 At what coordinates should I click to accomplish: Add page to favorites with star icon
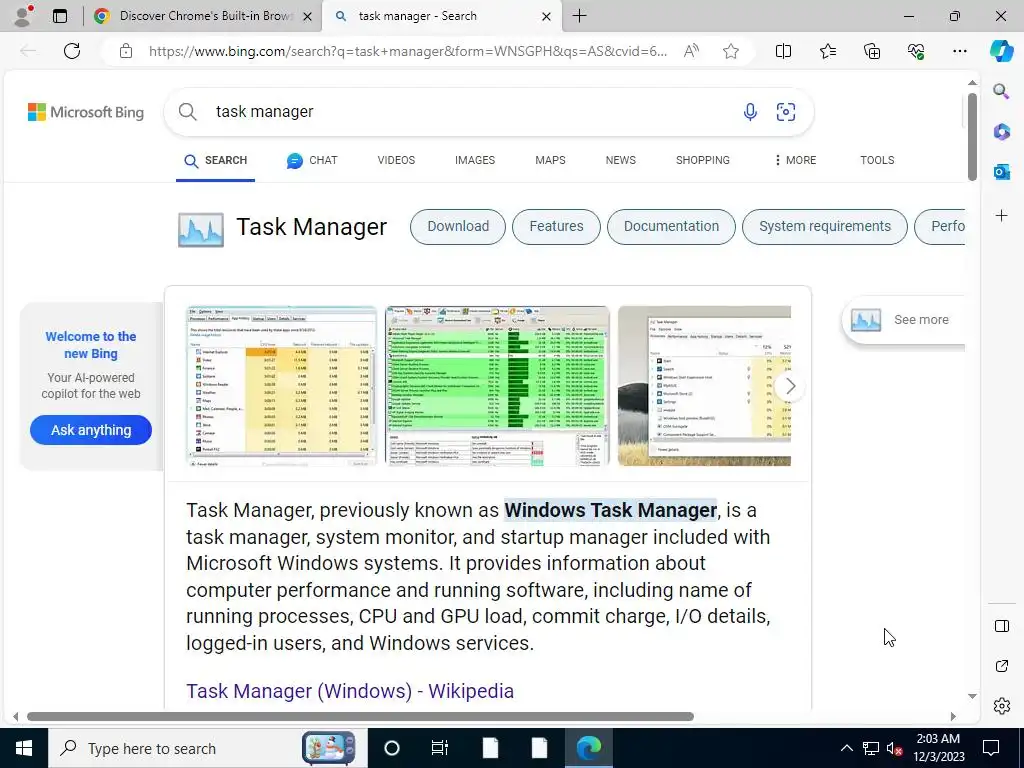click(731, 51)
